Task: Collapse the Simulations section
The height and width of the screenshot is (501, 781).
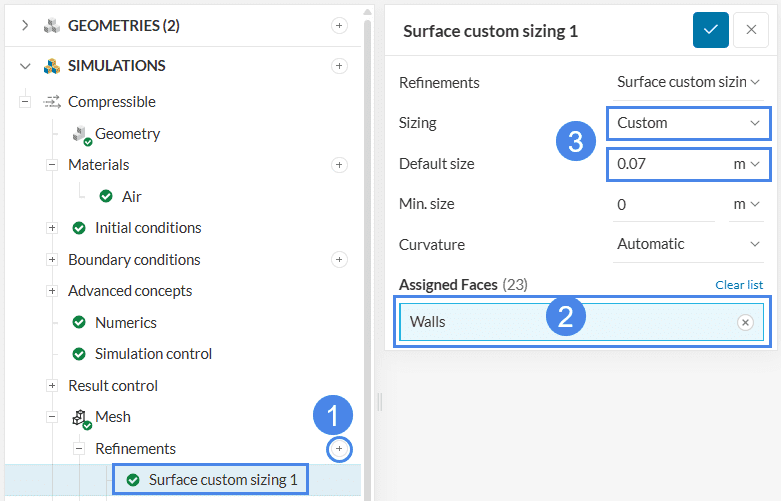Action: pyautogui.click(x=25, y=66)
